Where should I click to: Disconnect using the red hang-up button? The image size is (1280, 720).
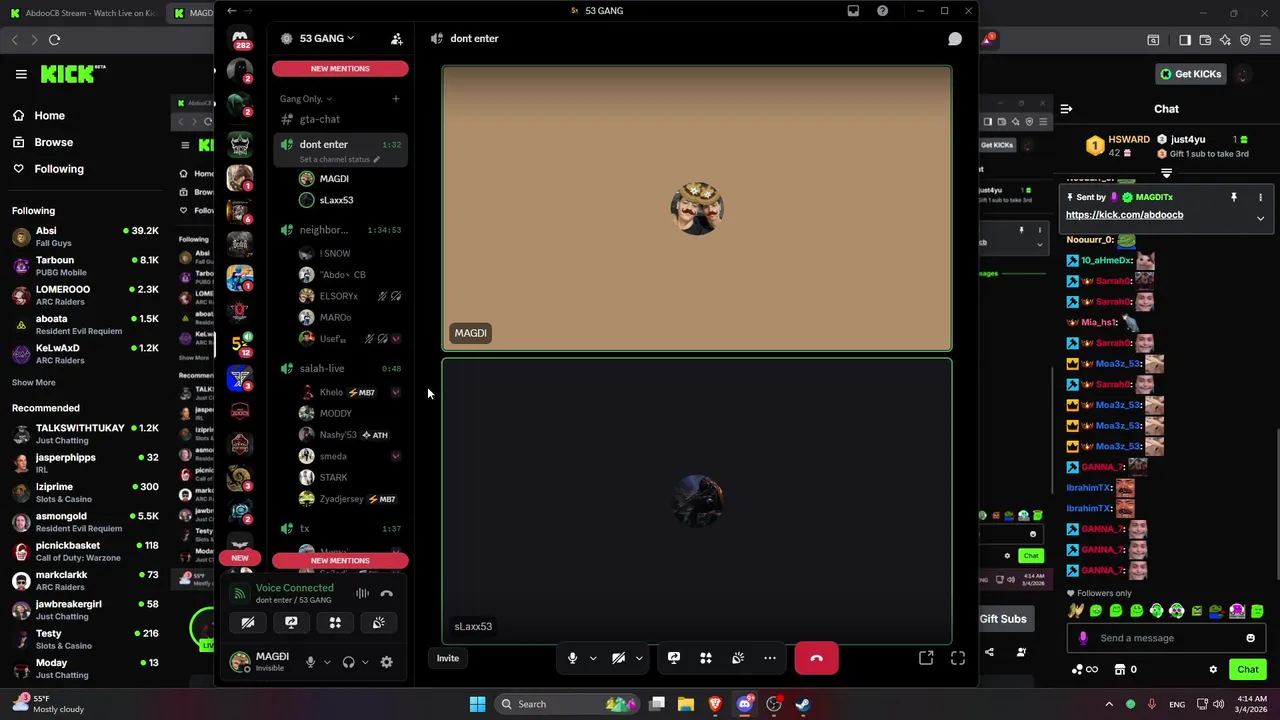(816, 658)
